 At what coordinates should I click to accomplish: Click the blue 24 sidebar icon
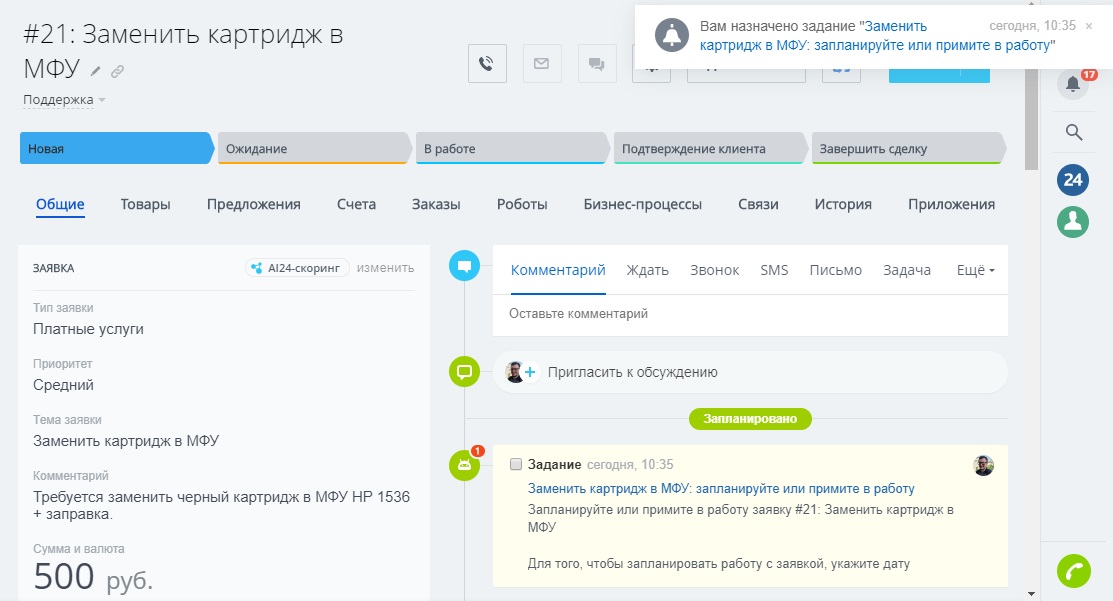[1073, 180]
